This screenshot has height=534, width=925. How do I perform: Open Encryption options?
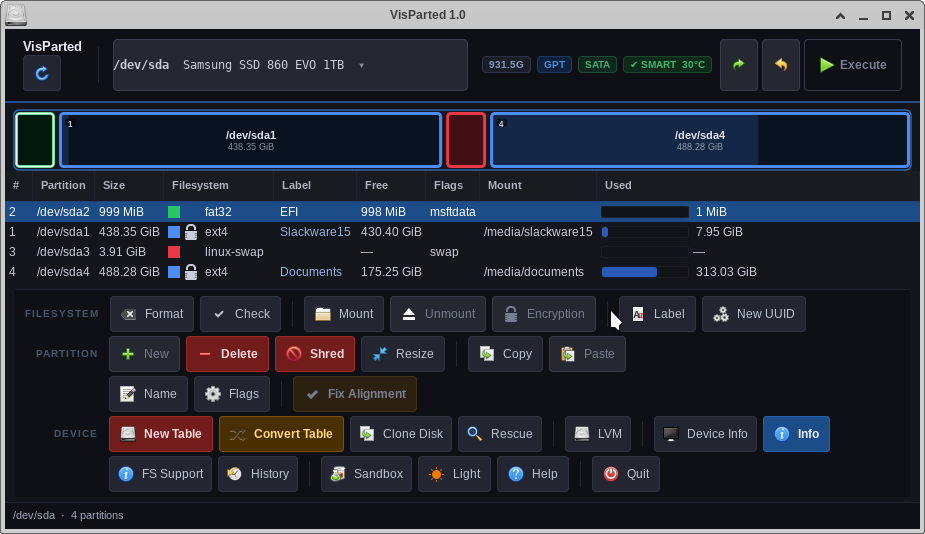(544, 314)
